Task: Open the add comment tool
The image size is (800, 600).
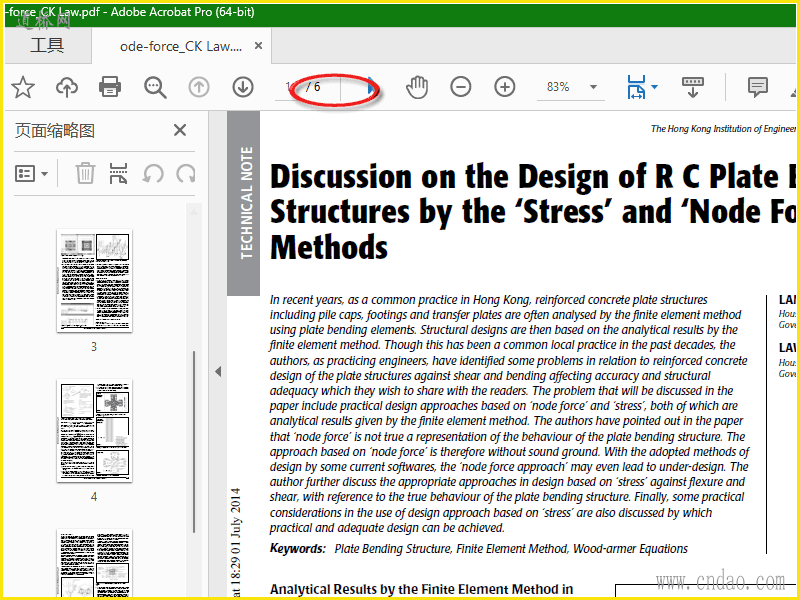Action: pos(758,88)
